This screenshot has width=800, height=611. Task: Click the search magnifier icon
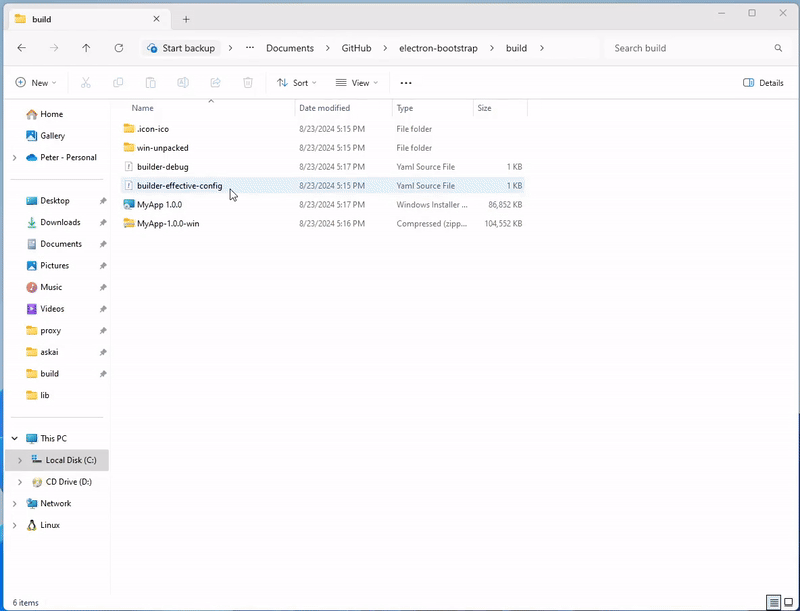tap(778, 48)
